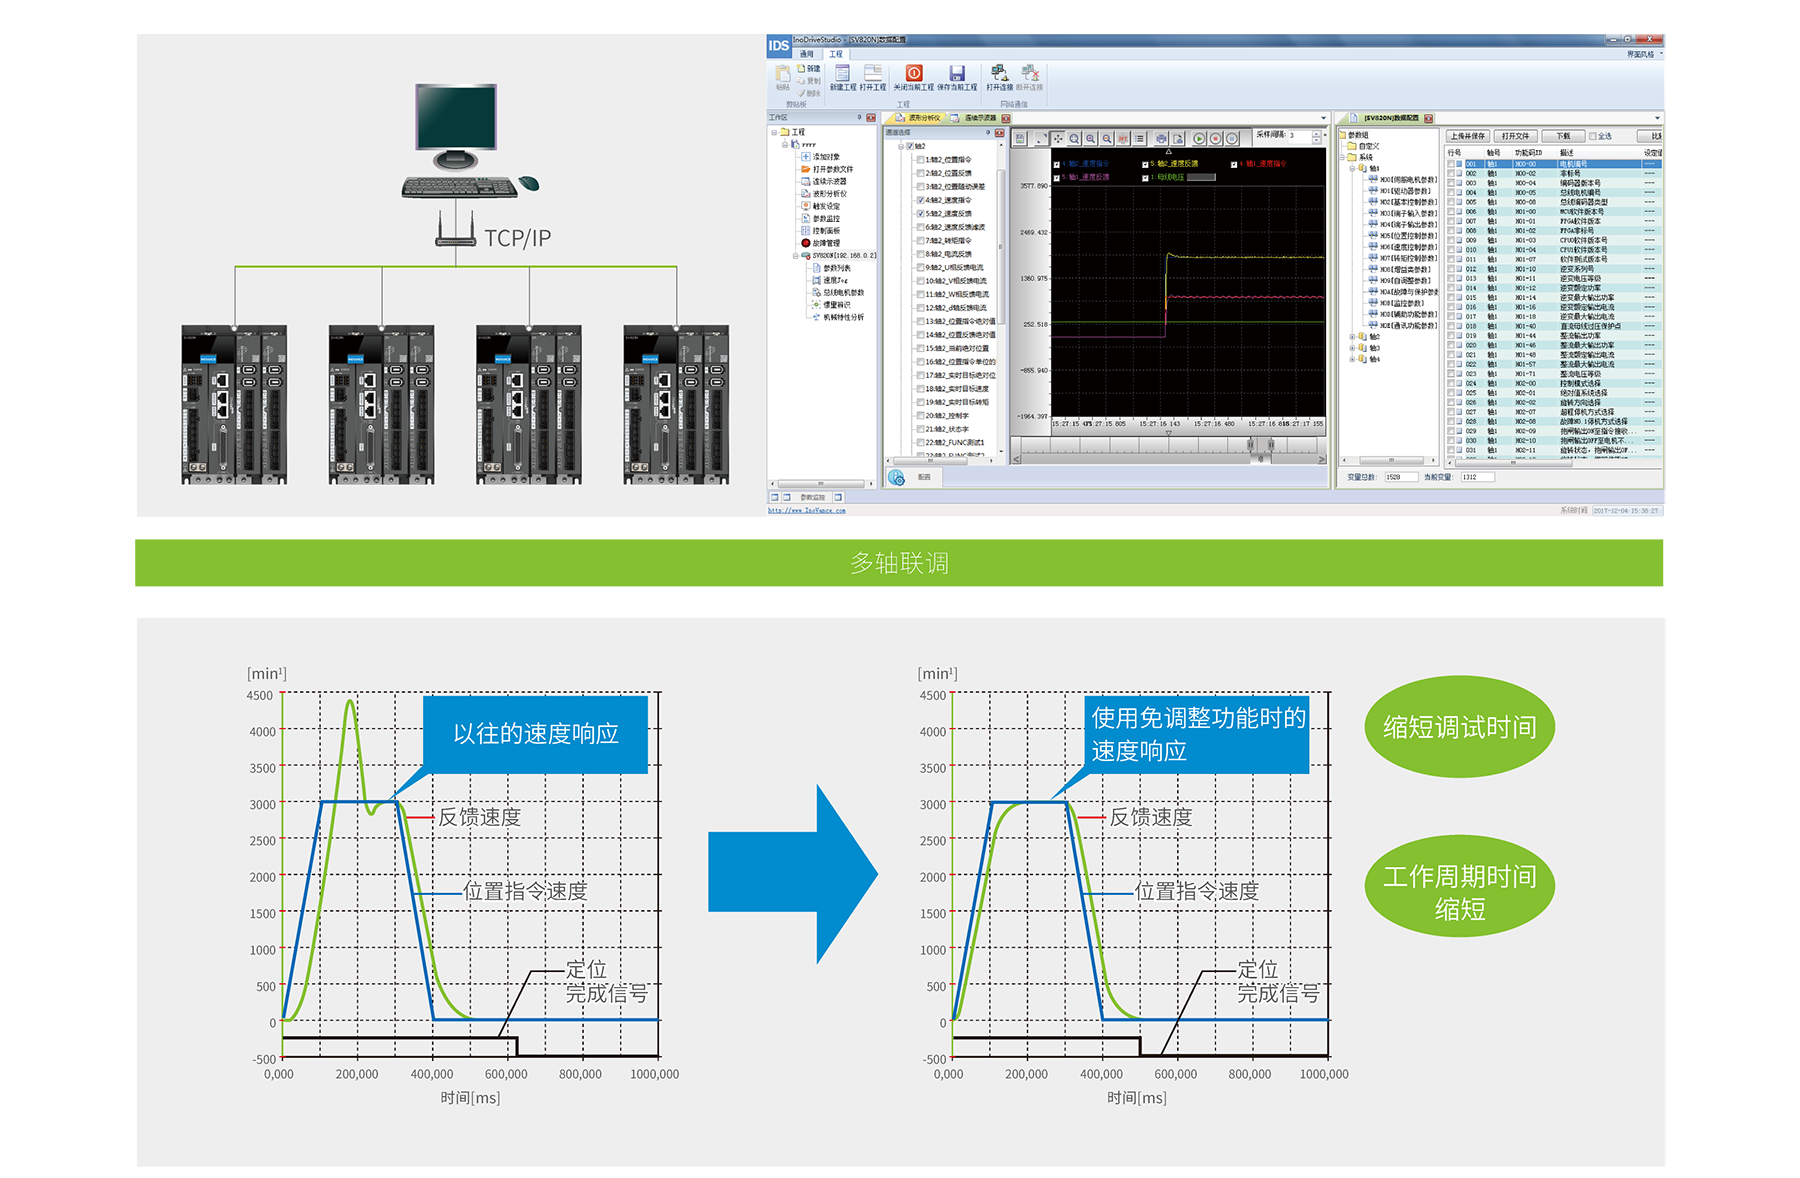Toggle the 全选 select-all checkbox
Screen dimensions: 1800x1178
coord(1593,137)
